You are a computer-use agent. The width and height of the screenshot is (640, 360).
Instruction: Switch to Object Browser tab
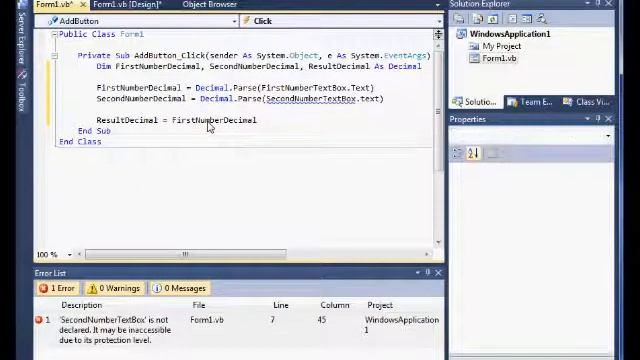[210, 4]
